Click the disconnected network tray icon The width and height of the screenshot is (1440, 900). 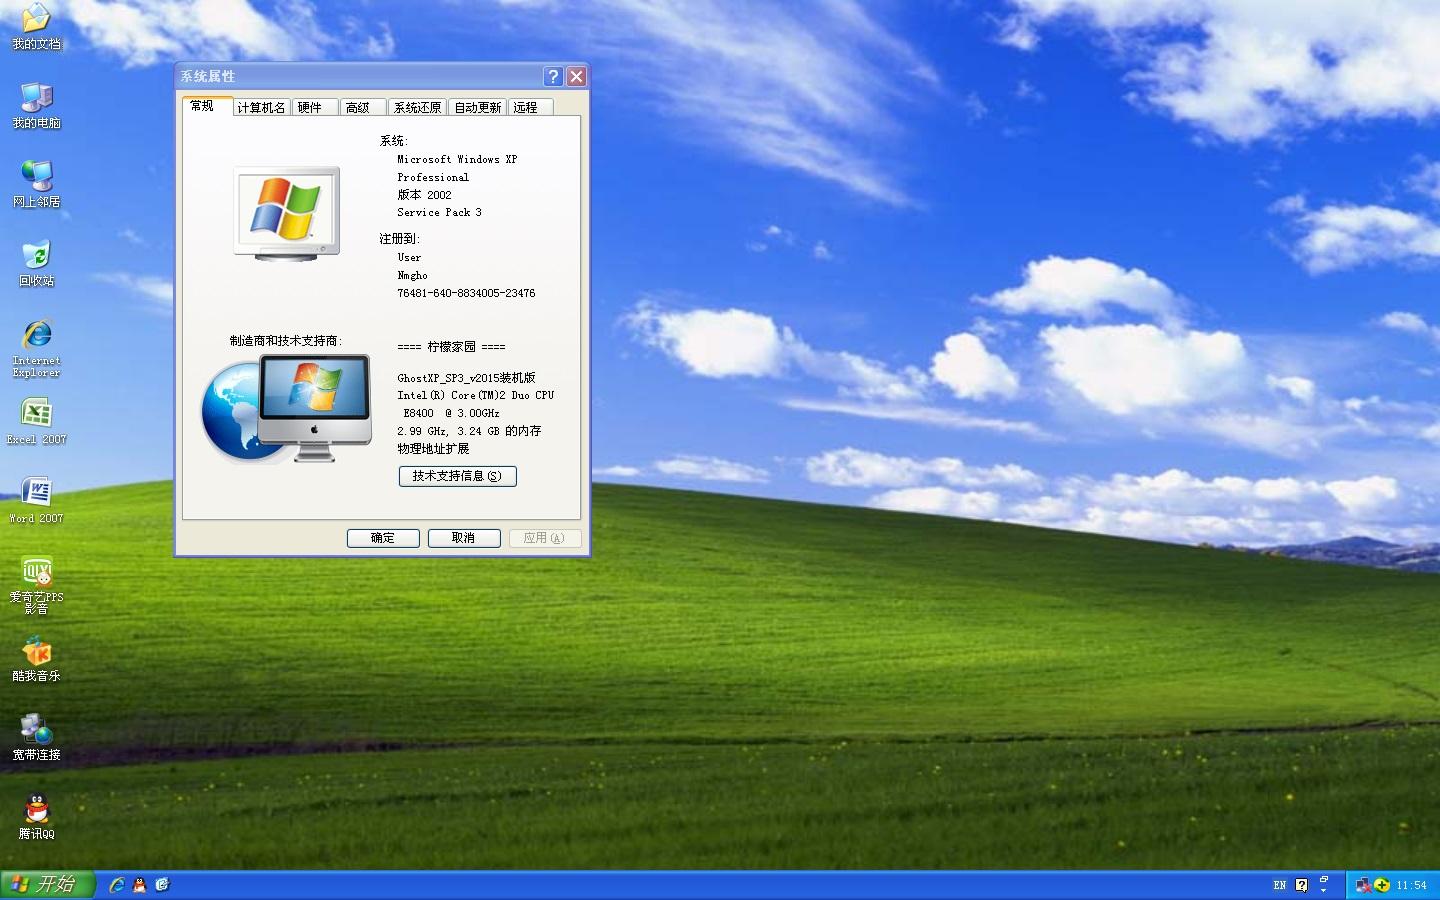tap(1363, 885)
